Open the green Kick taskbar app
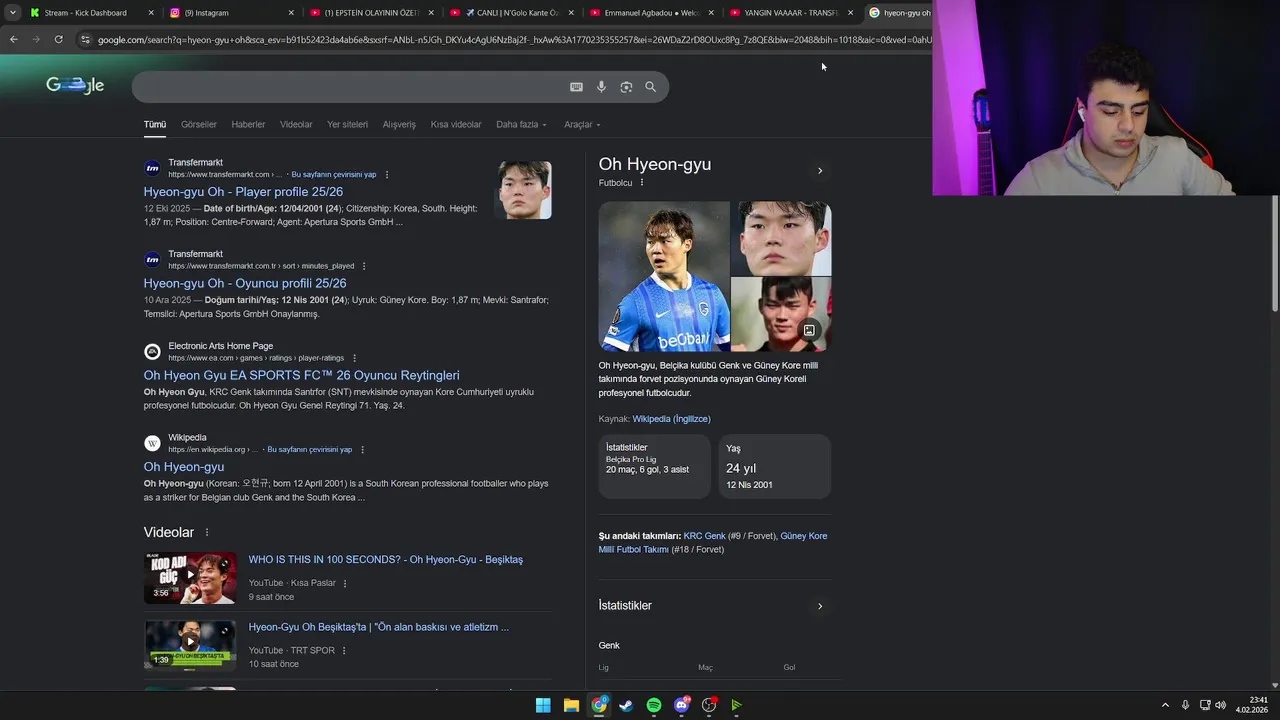 point(737,705)
